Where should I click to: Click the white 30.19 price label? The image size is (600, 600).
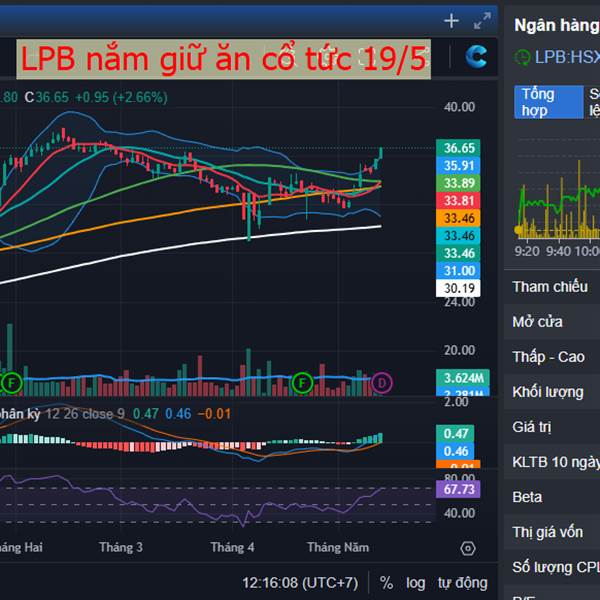[458, 288]
